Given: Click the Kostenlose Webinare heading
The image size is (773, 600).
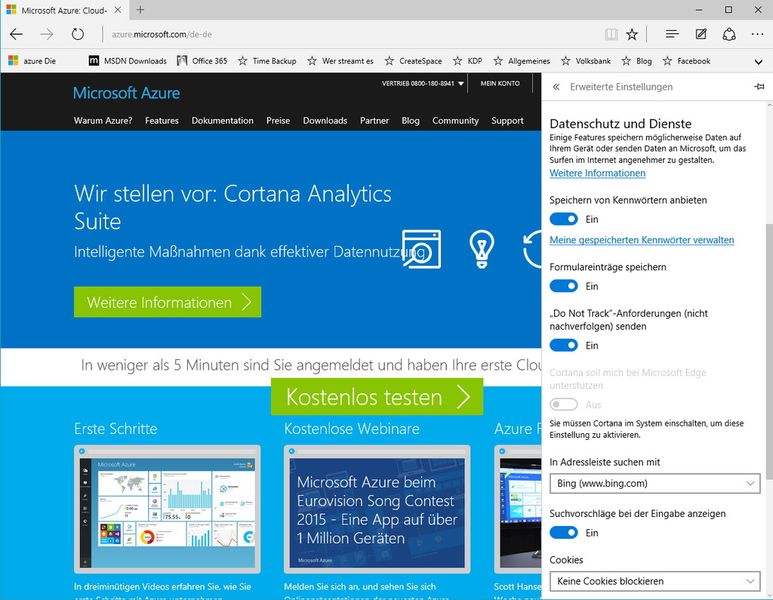Looking at the screenshot, I should tap(351, 428).
